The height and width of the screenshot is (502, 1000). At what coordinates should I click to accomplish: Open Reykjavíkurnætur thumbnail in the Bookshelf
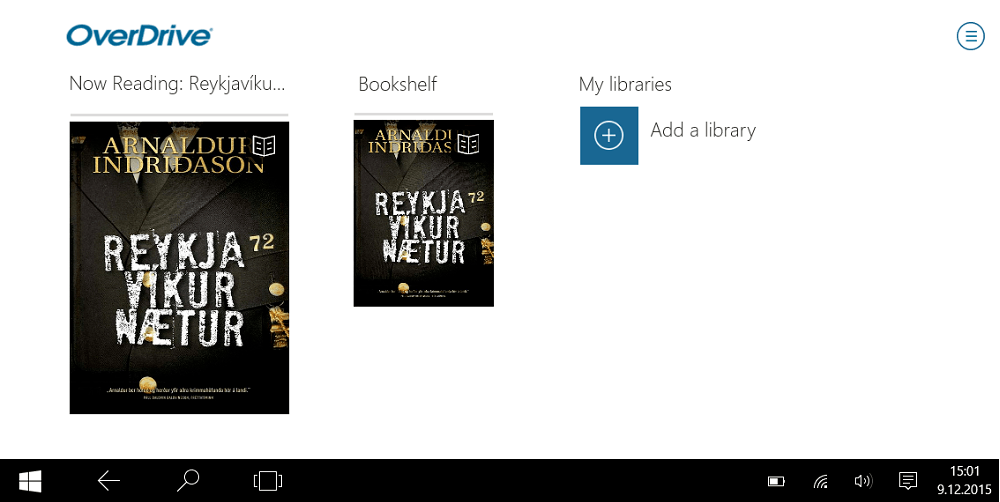coord(424,213)
